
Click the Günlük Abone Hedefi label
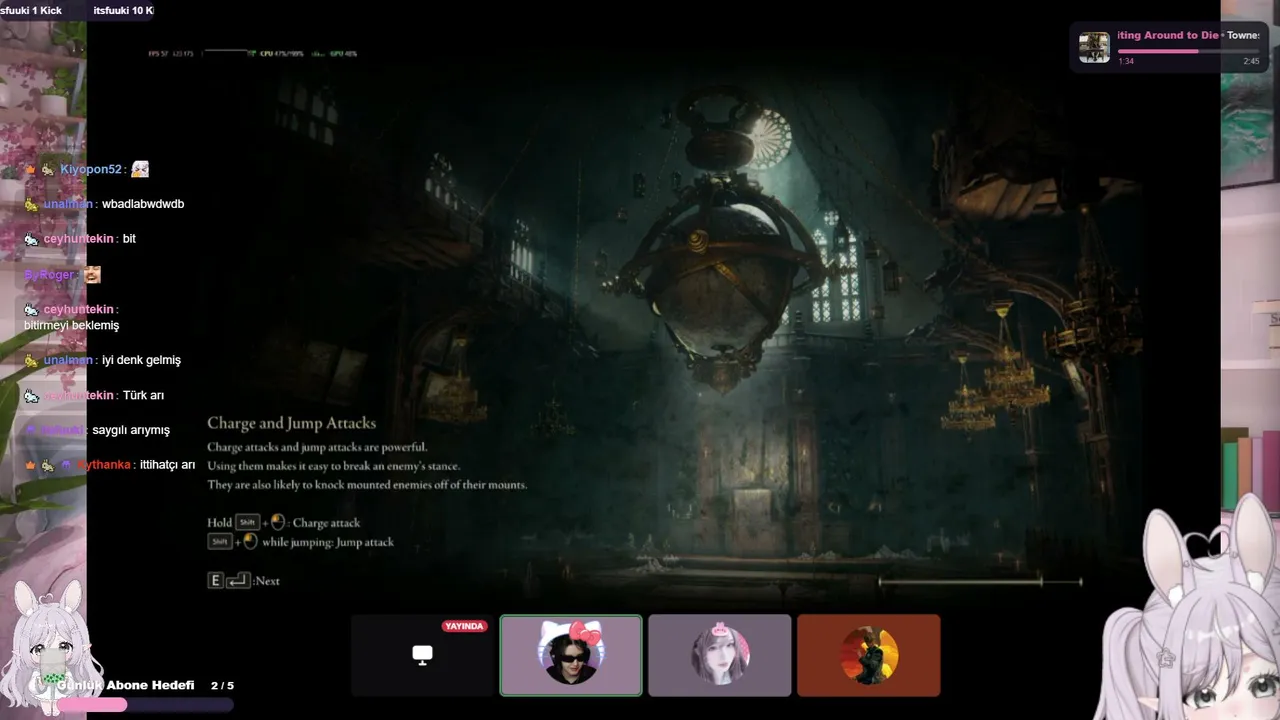[125, 685]
